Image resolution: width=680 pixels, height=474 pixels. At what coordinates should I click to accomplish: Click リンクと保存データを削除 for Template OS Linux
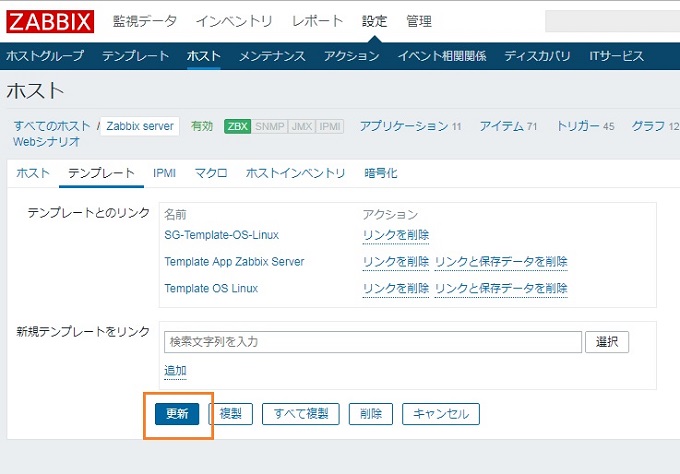(x=501, y=288)
